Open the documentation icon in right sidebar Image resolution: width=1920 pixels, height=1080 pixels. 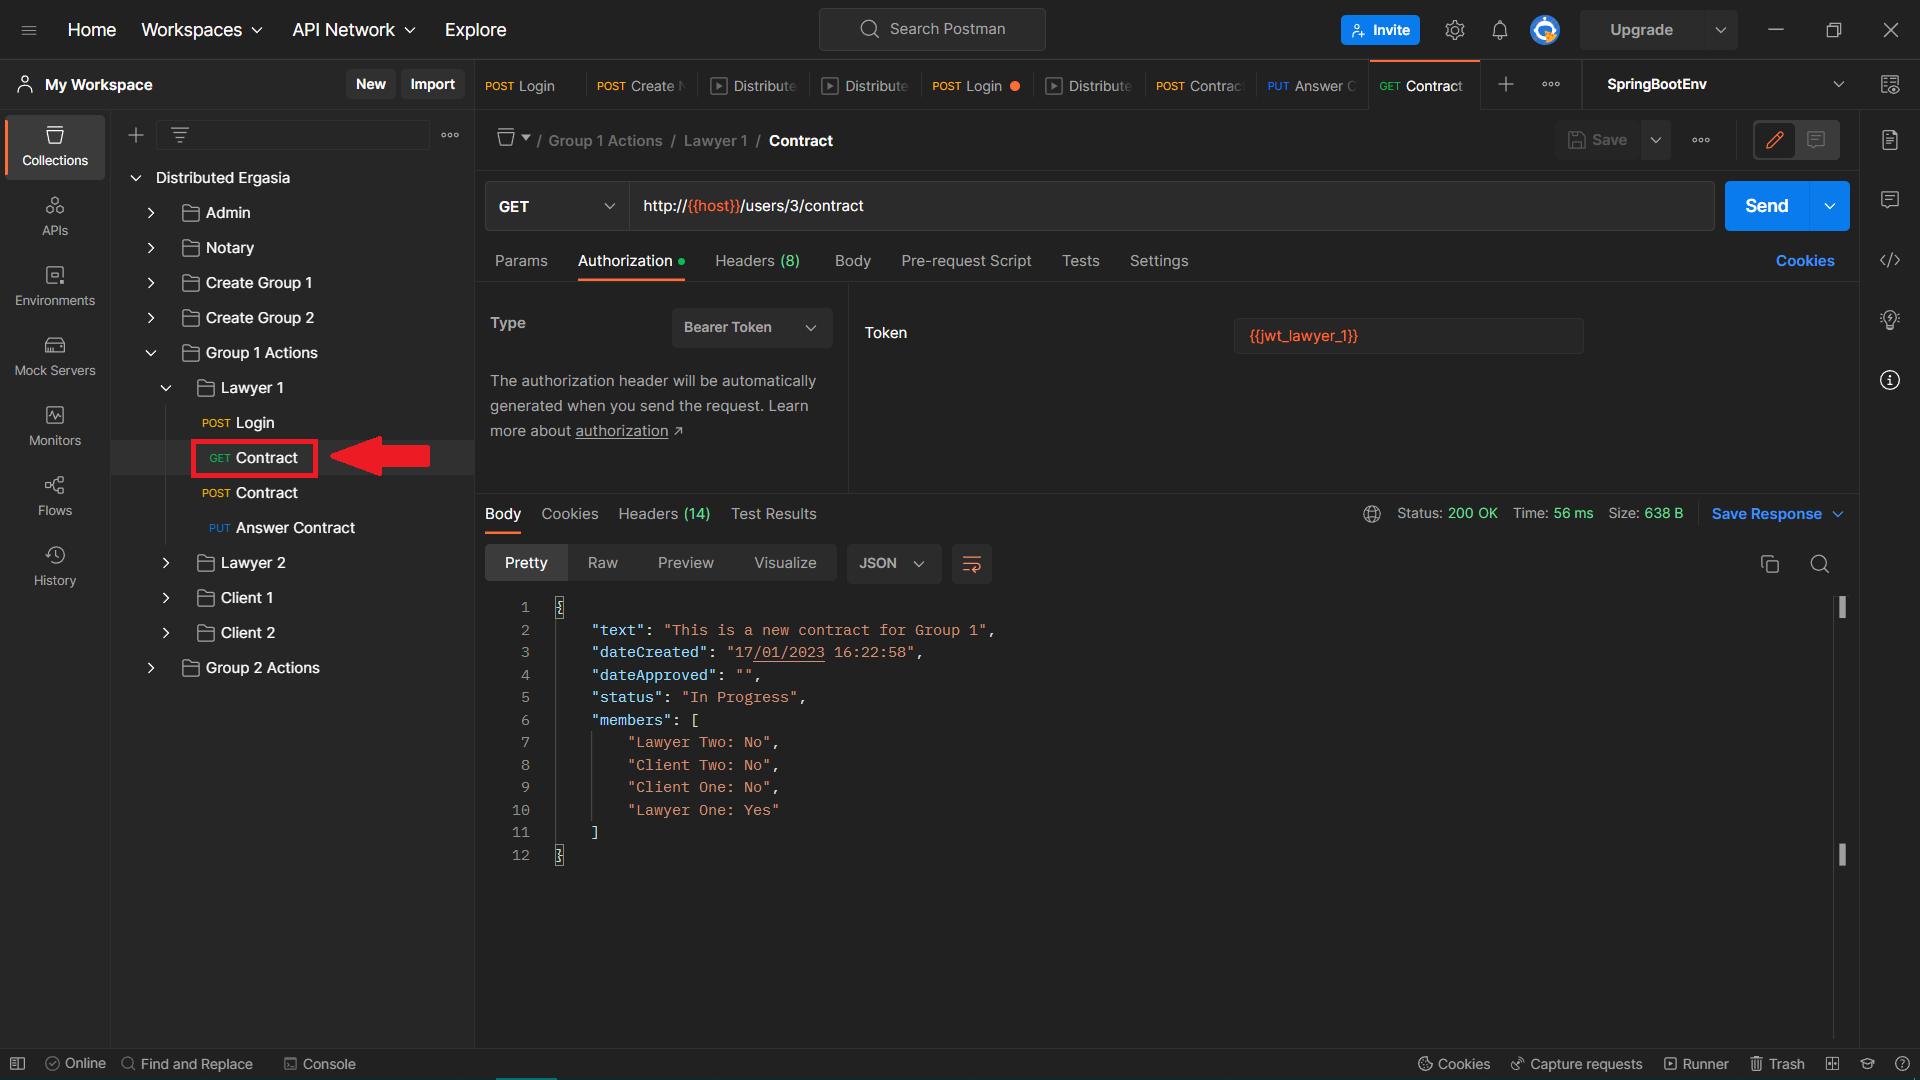pos(1890,140)
